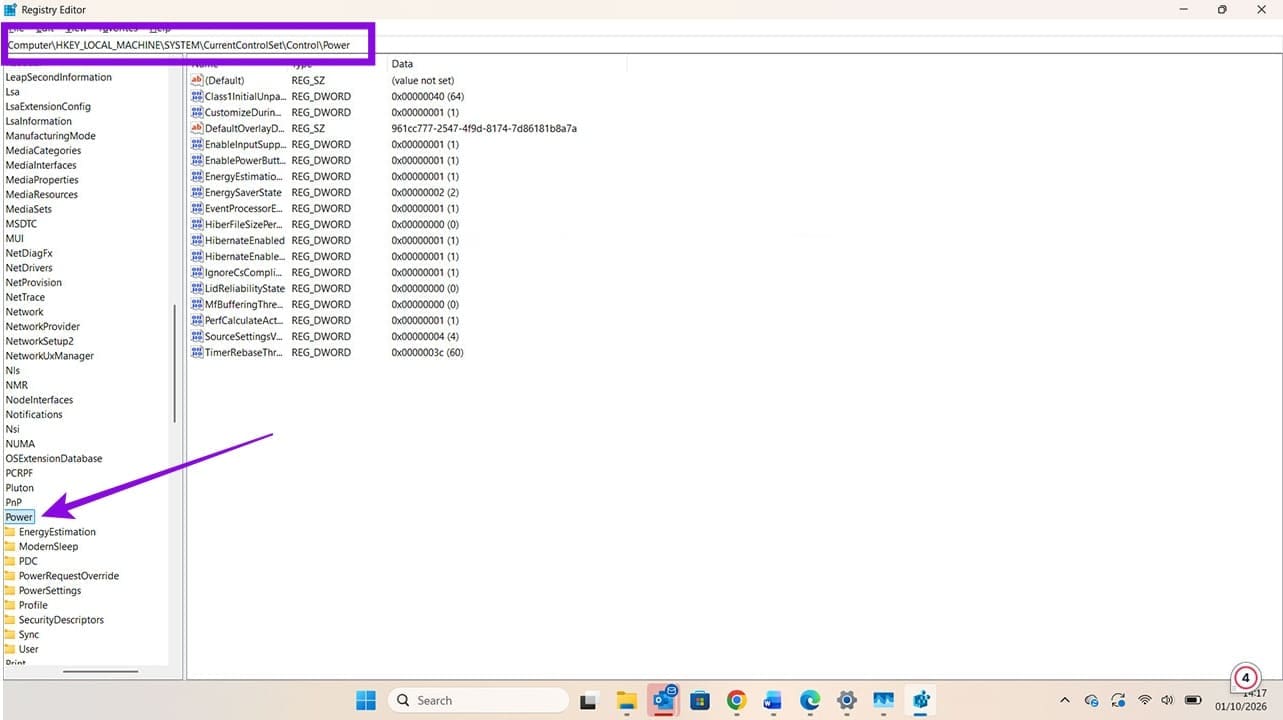Screen dimensions: 1283x720
Task: Select the MfBufferingThre... value name
Action: 245,304
